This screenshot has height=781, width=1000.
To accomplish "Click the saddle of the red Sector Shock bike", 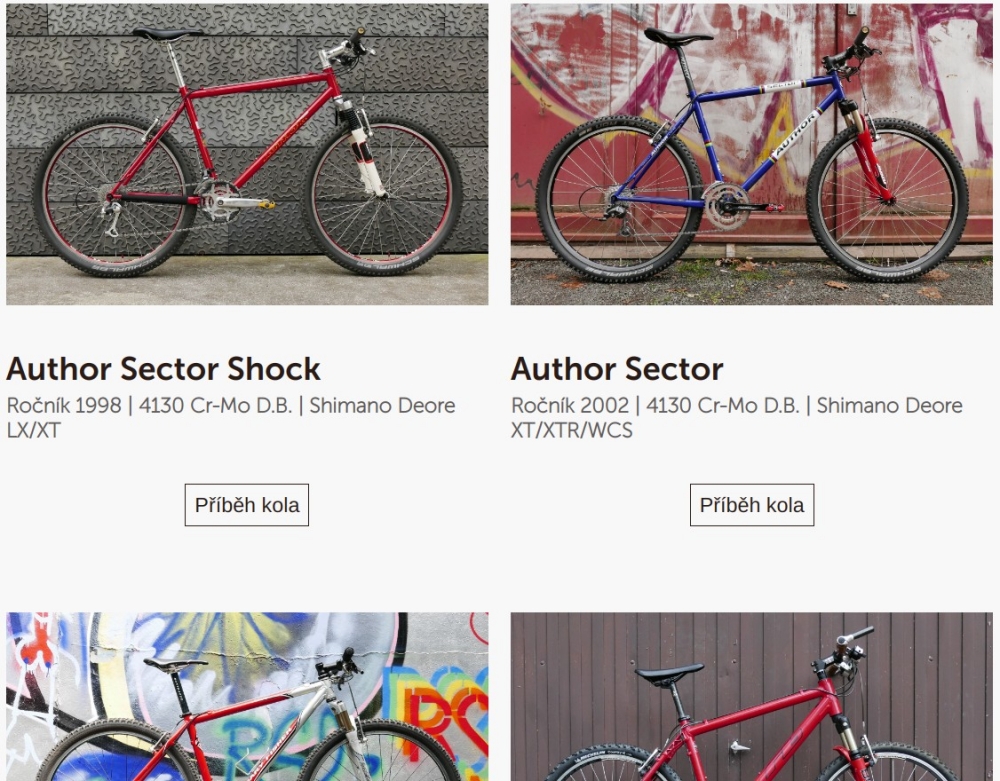I will pyautogui.click(x=167, y=34).
